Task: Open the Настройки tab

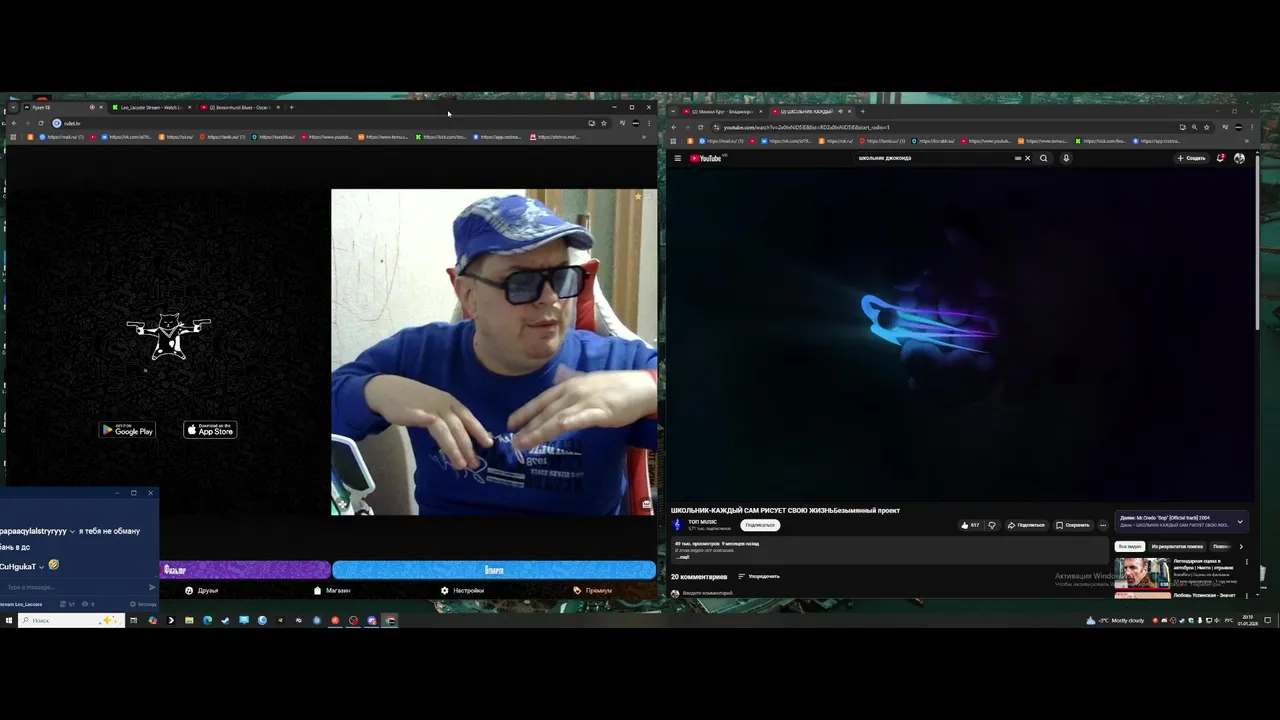Action: 462,591
